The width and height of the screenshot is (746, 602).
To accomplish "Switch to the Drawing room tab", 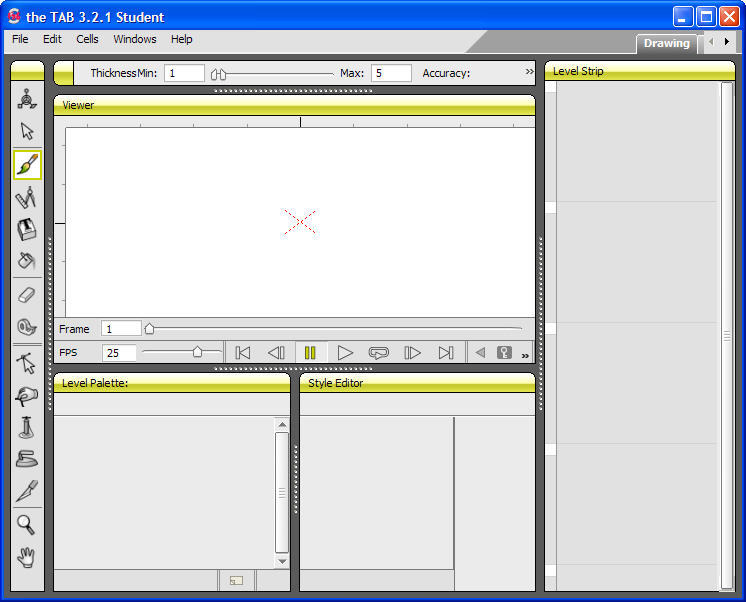I will (666, 43).
